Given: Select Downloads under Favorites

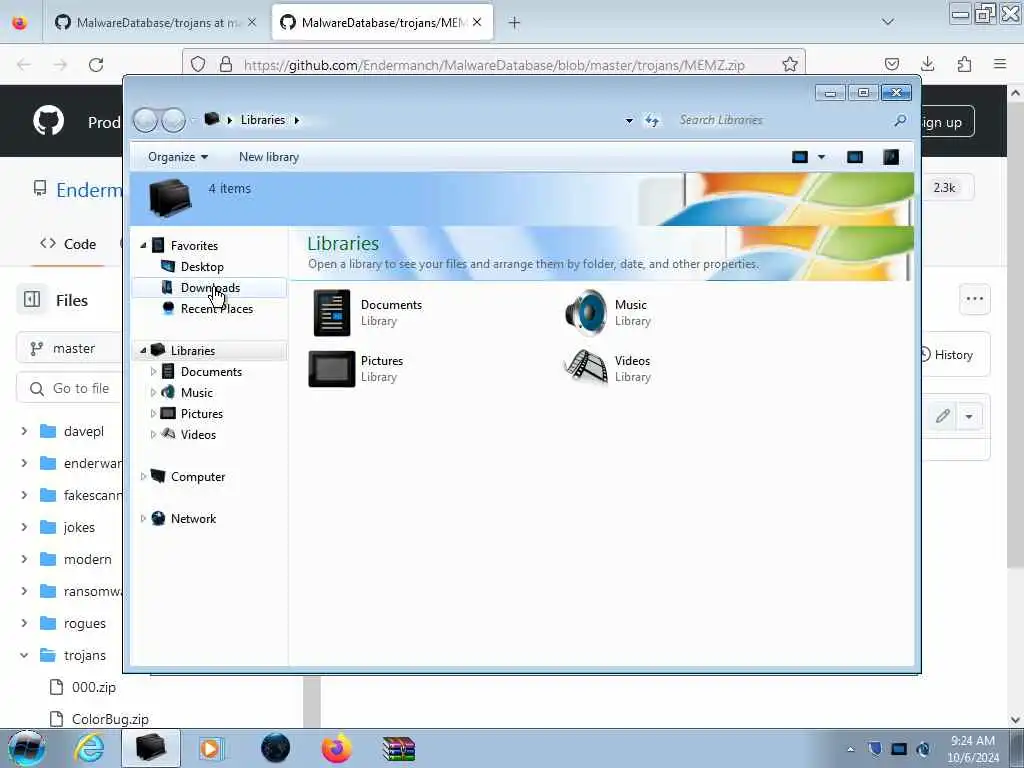Looking at the screenshot, I should 210,287.
